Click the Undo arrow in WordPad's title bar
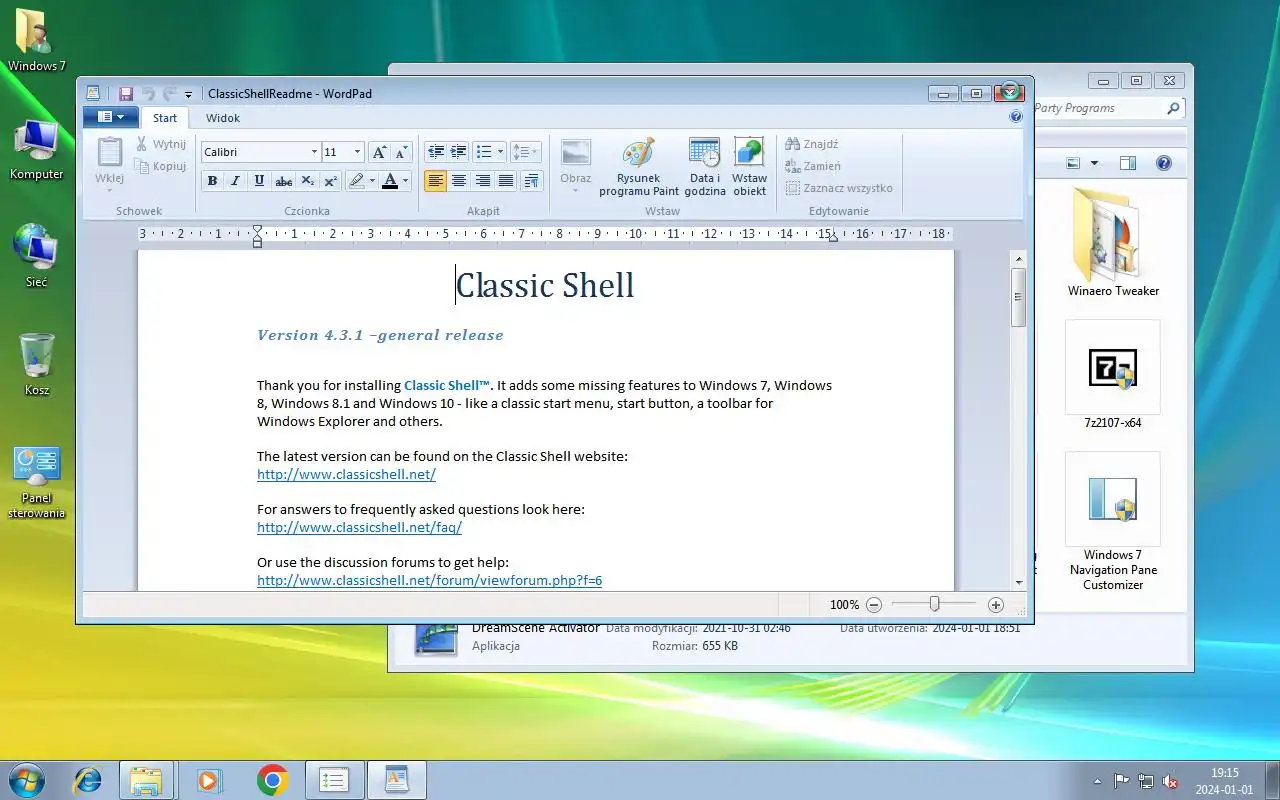This screenshot has width=1280, height=800. click(x=148, y=93)
